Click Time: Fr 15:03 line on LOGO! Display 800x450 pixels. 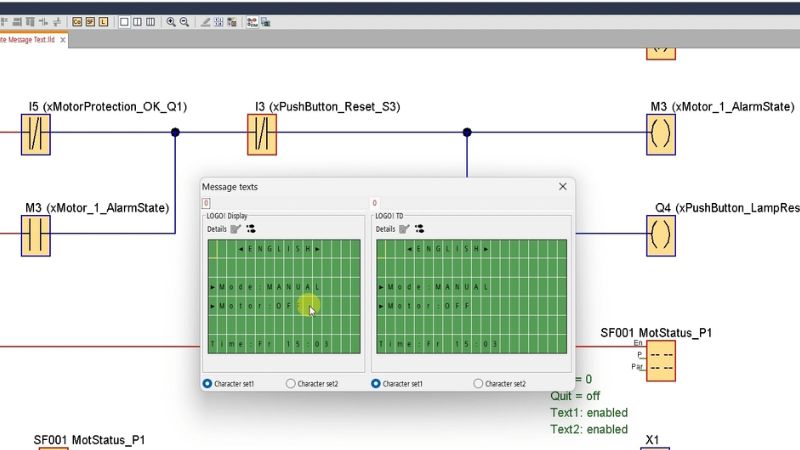[269, 344]
